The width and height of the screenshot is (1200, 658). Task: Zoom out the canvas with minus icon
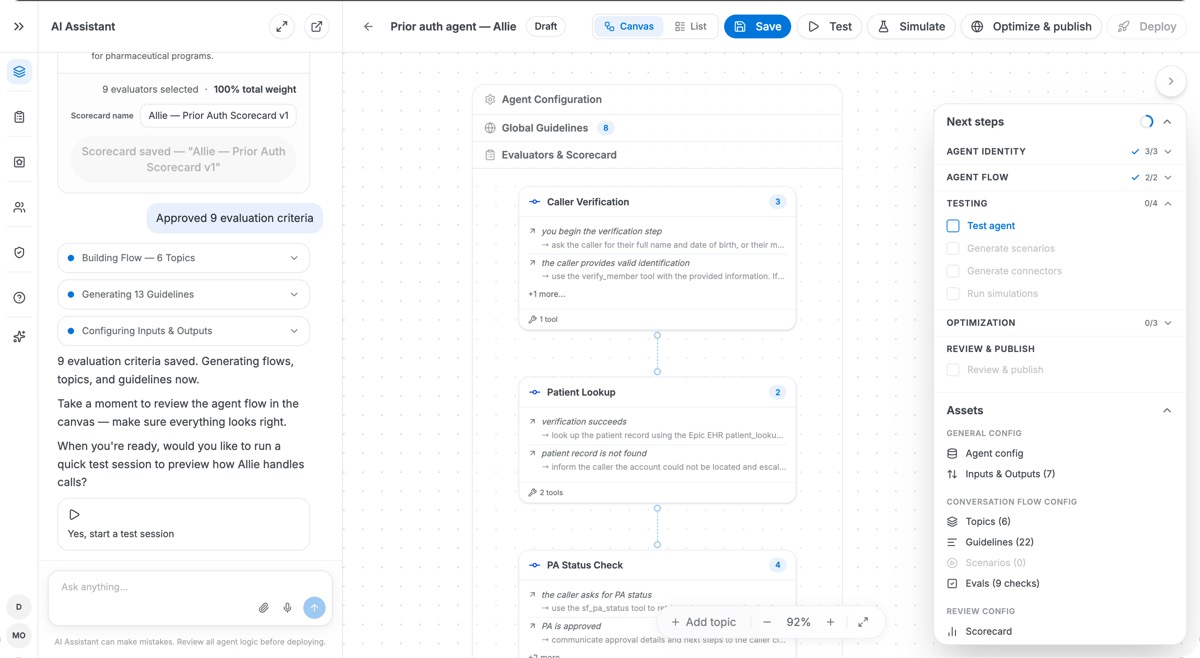point(767,622)
